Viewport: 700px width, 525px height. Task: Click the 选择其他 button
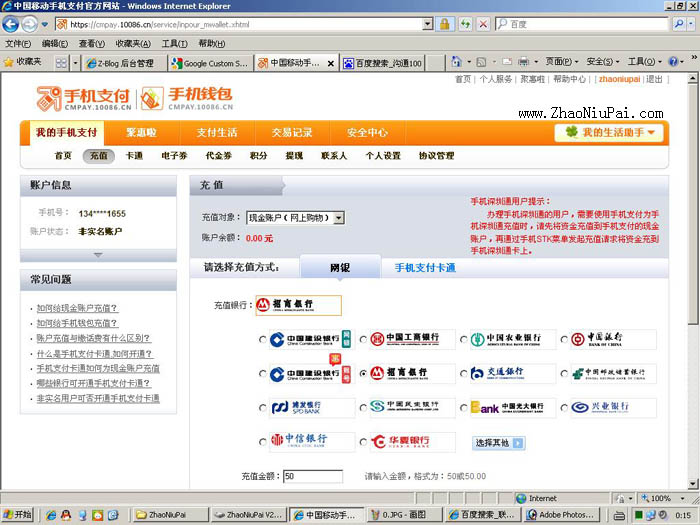(498, 443)
